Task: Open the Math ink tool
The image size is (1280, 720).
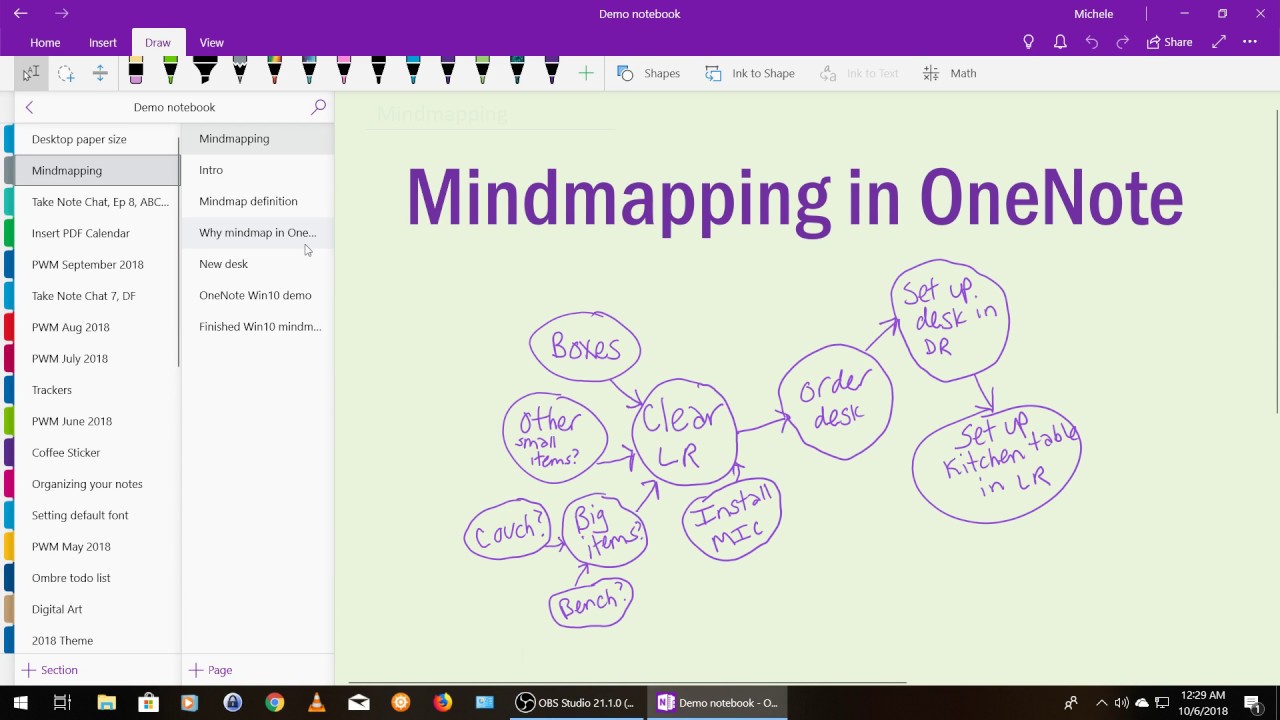Action: point(949,73)
